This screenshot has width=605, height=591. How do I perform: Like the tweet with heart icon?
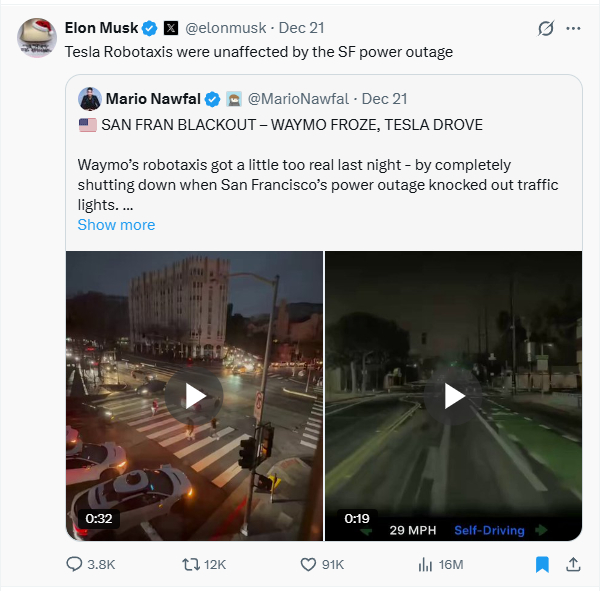click(309, 564)
